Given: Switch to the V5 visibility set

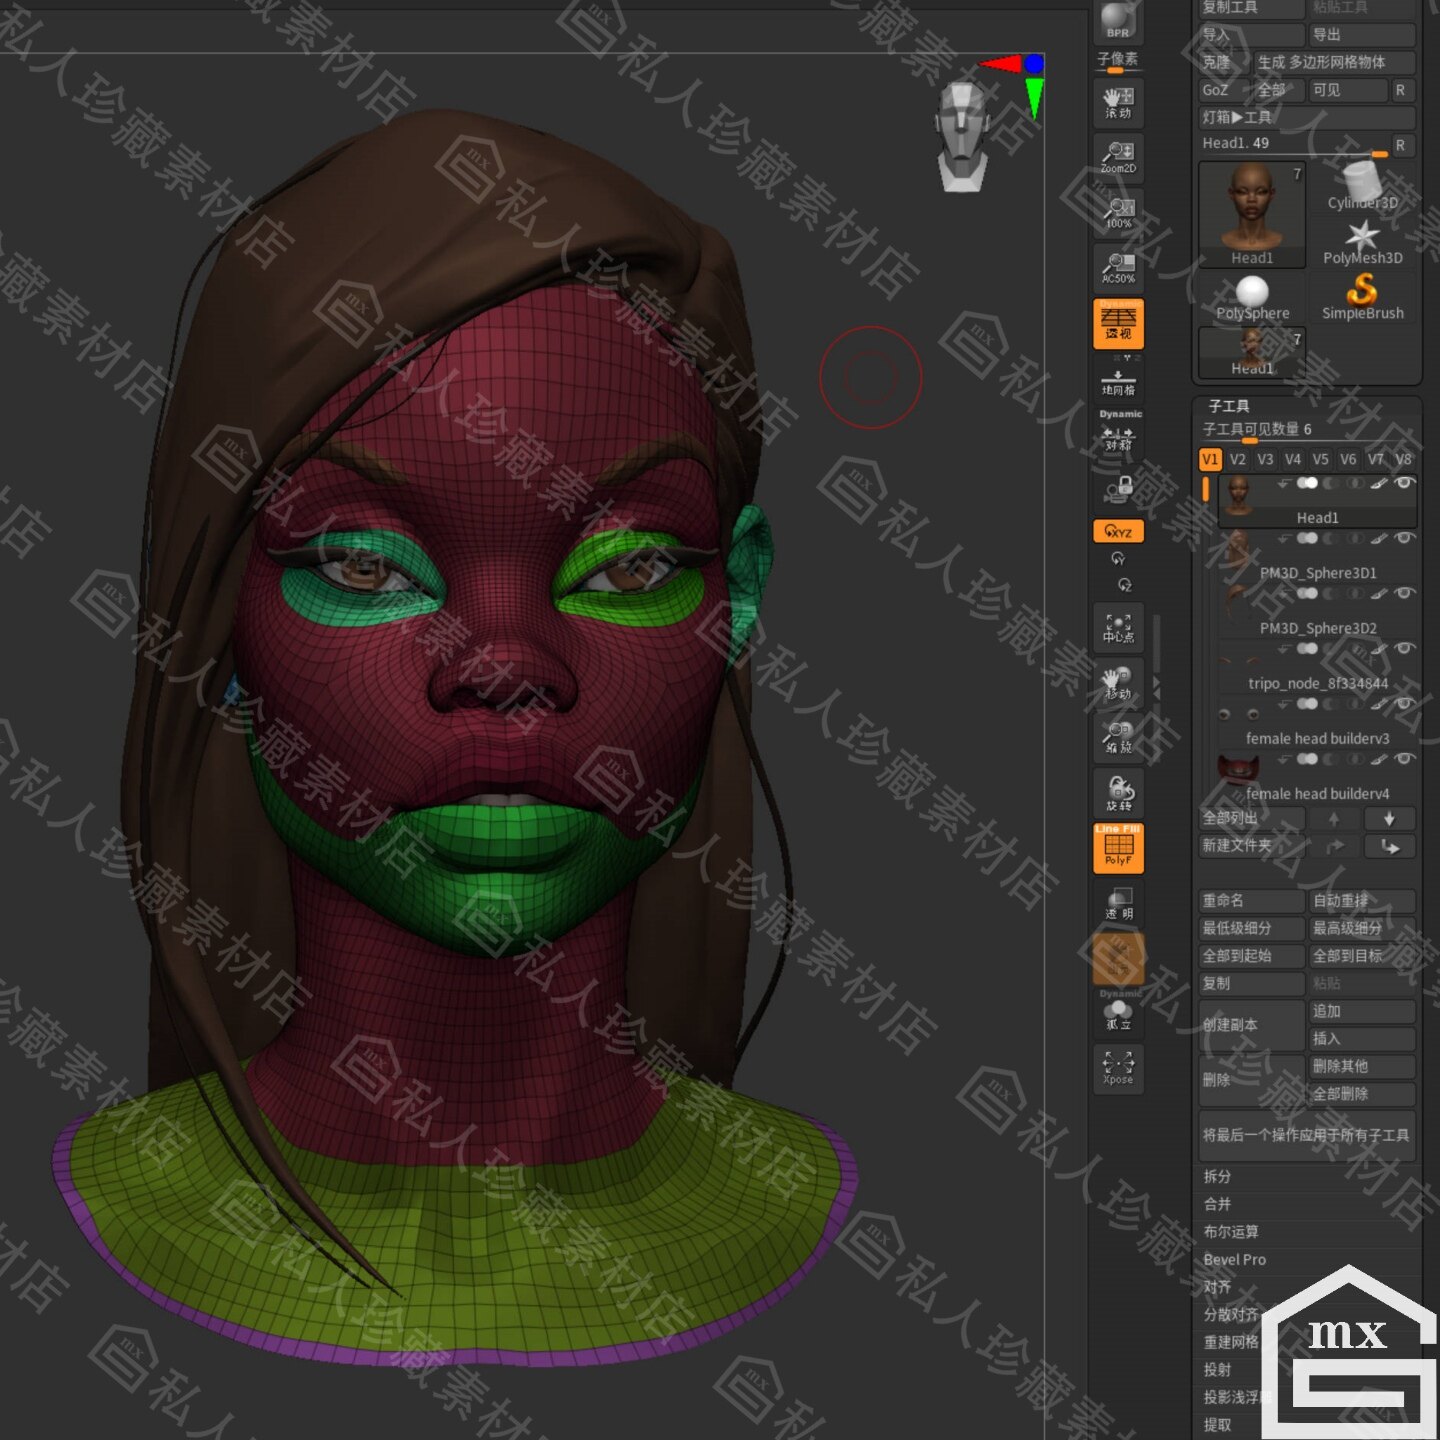Looking at the screenshot, I should (1321, 459).
